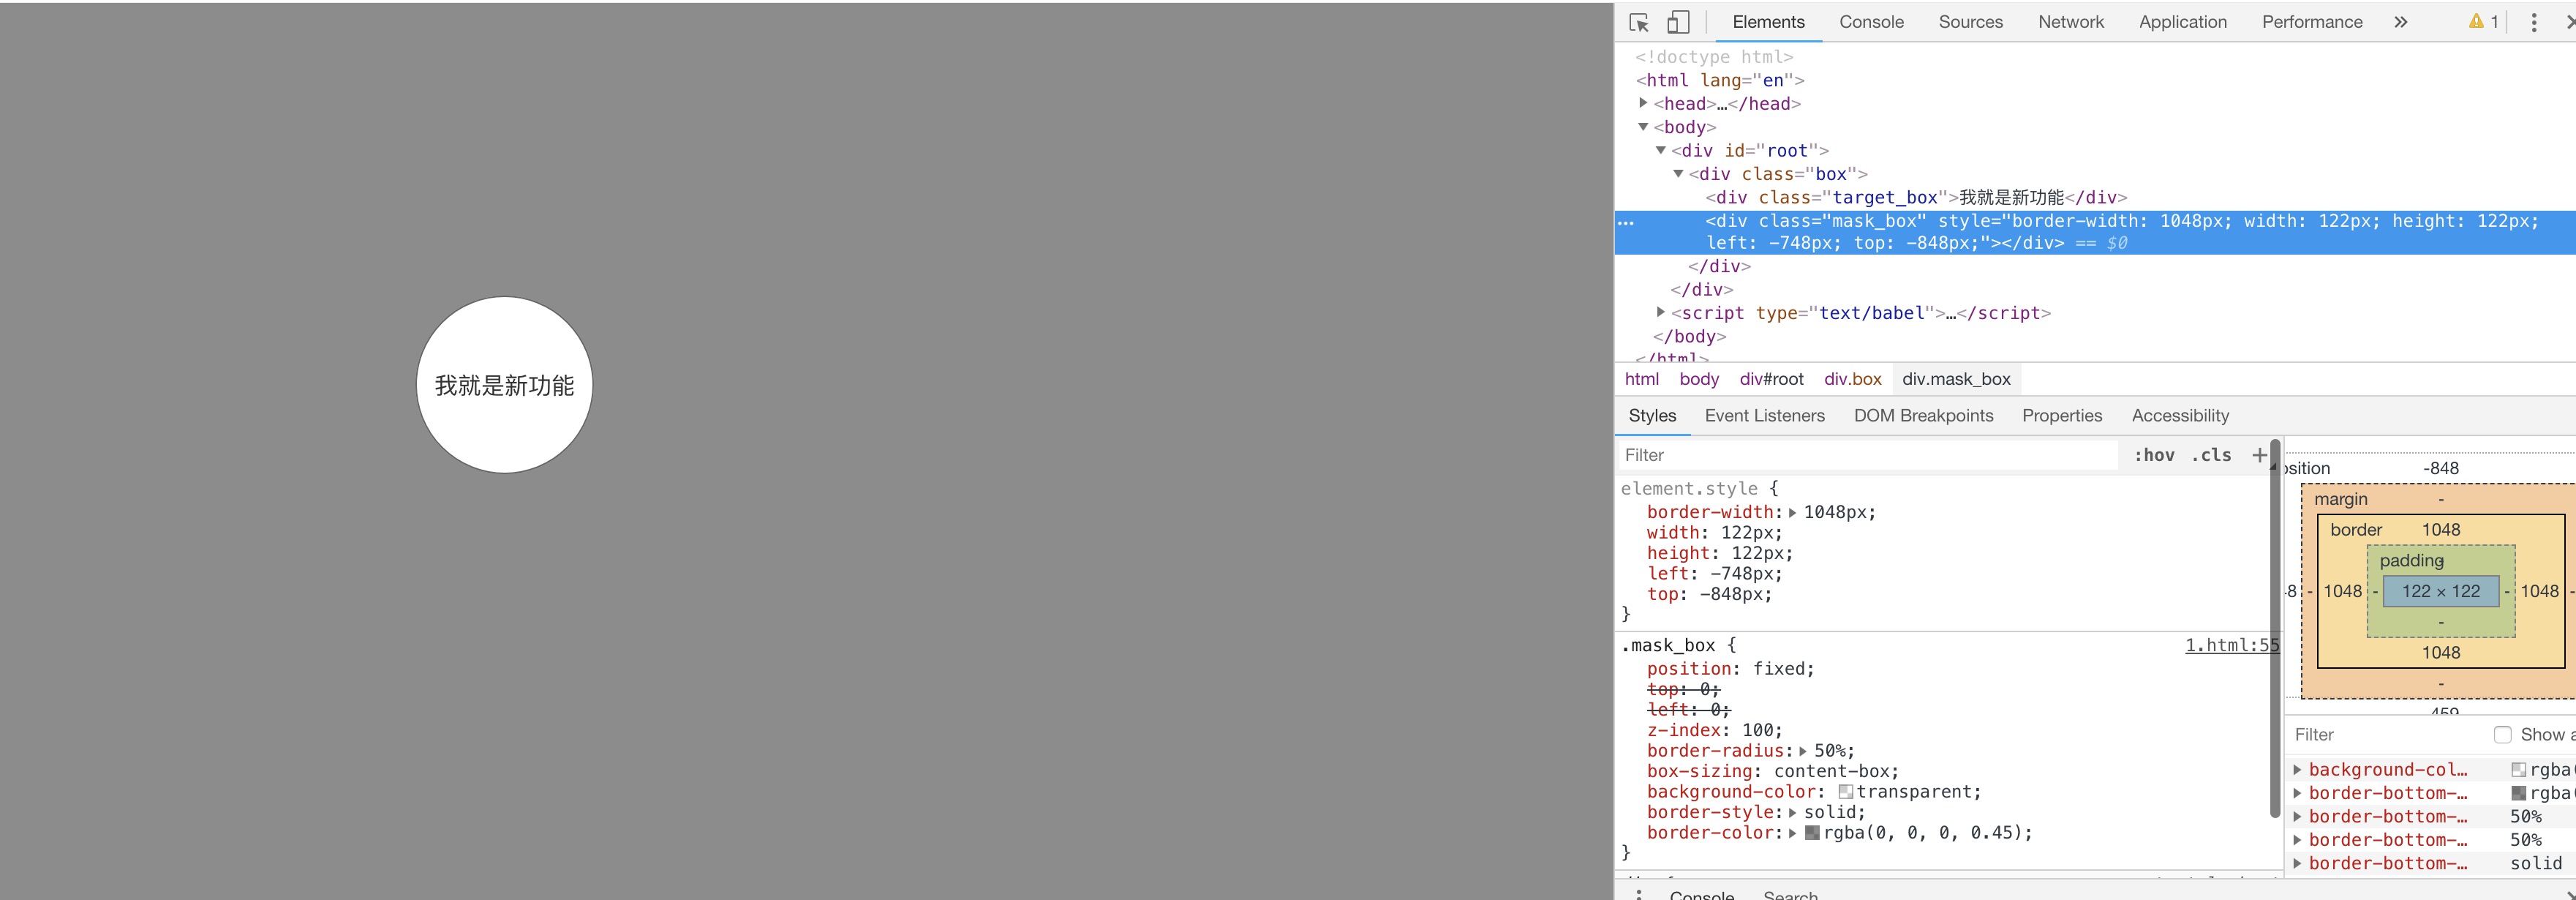Show more DevTools tabs chevron
Image resolution: width=2576 pixels, height=900 pixels.
tap(2401, 22)
